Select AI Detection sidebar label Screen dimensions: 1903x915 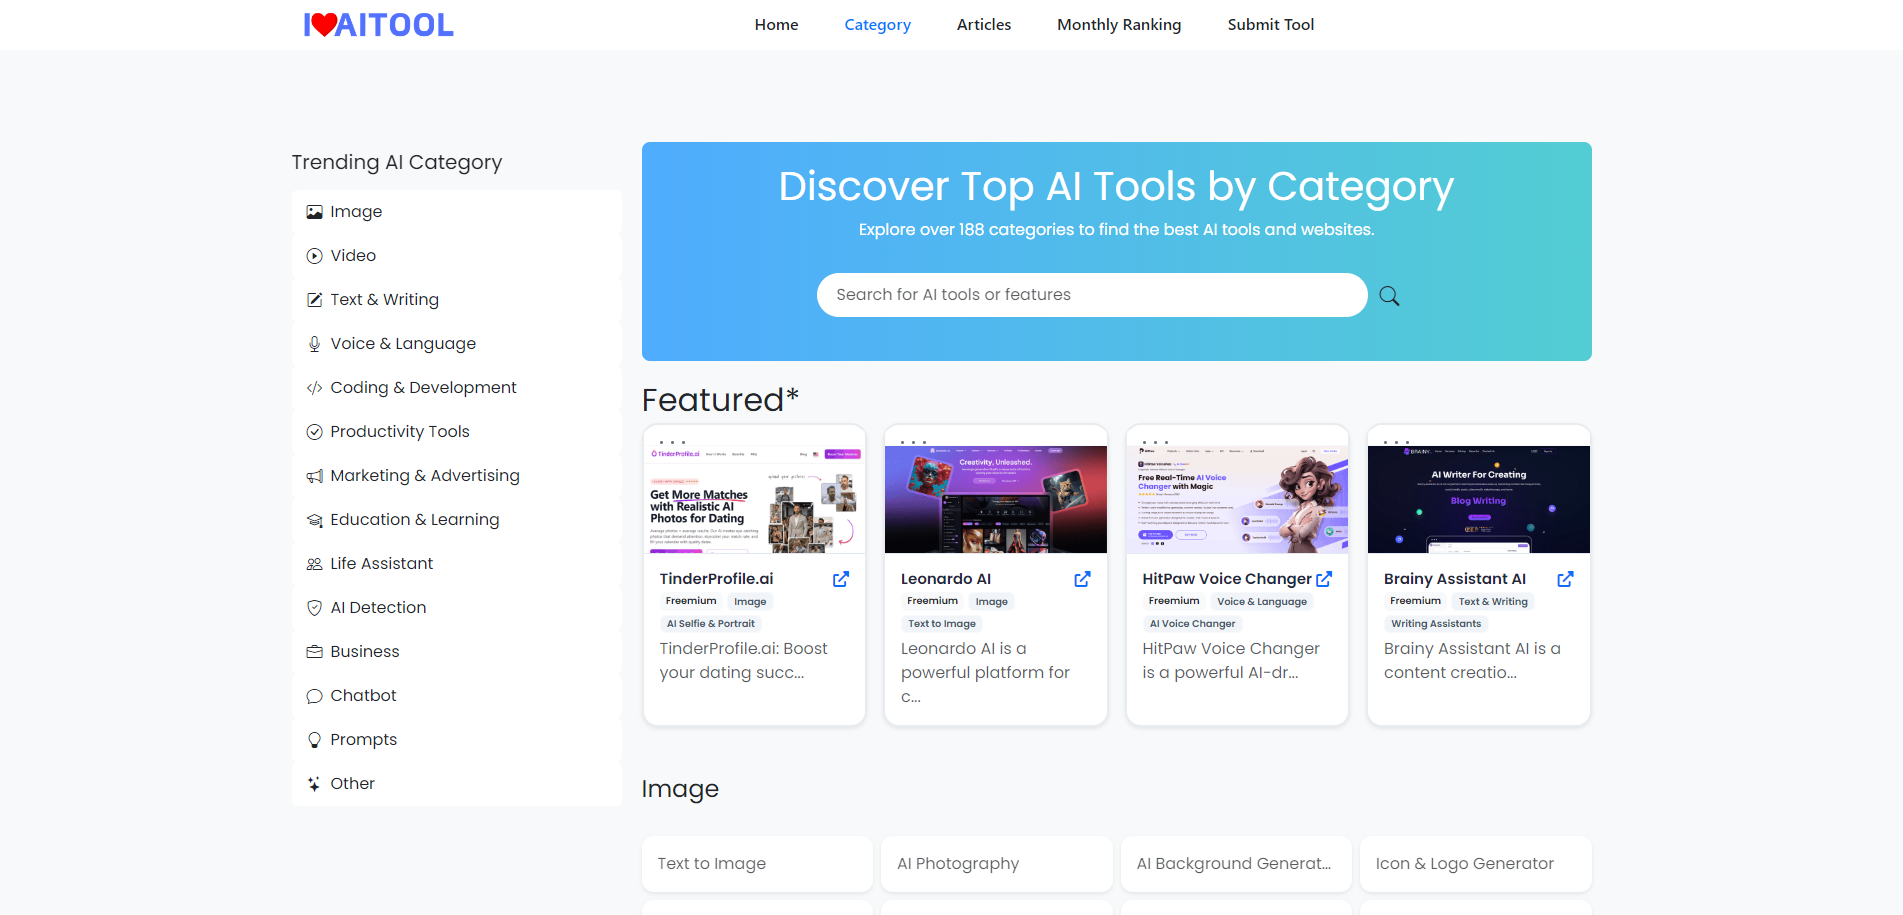(x=378, y=608)
